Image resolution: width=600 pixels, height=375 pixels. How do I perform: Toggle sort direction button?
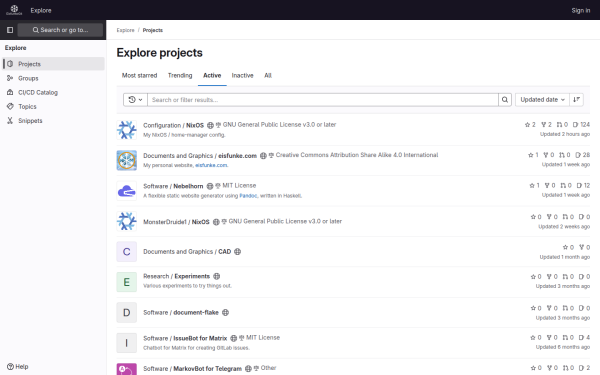coord(576,100)
